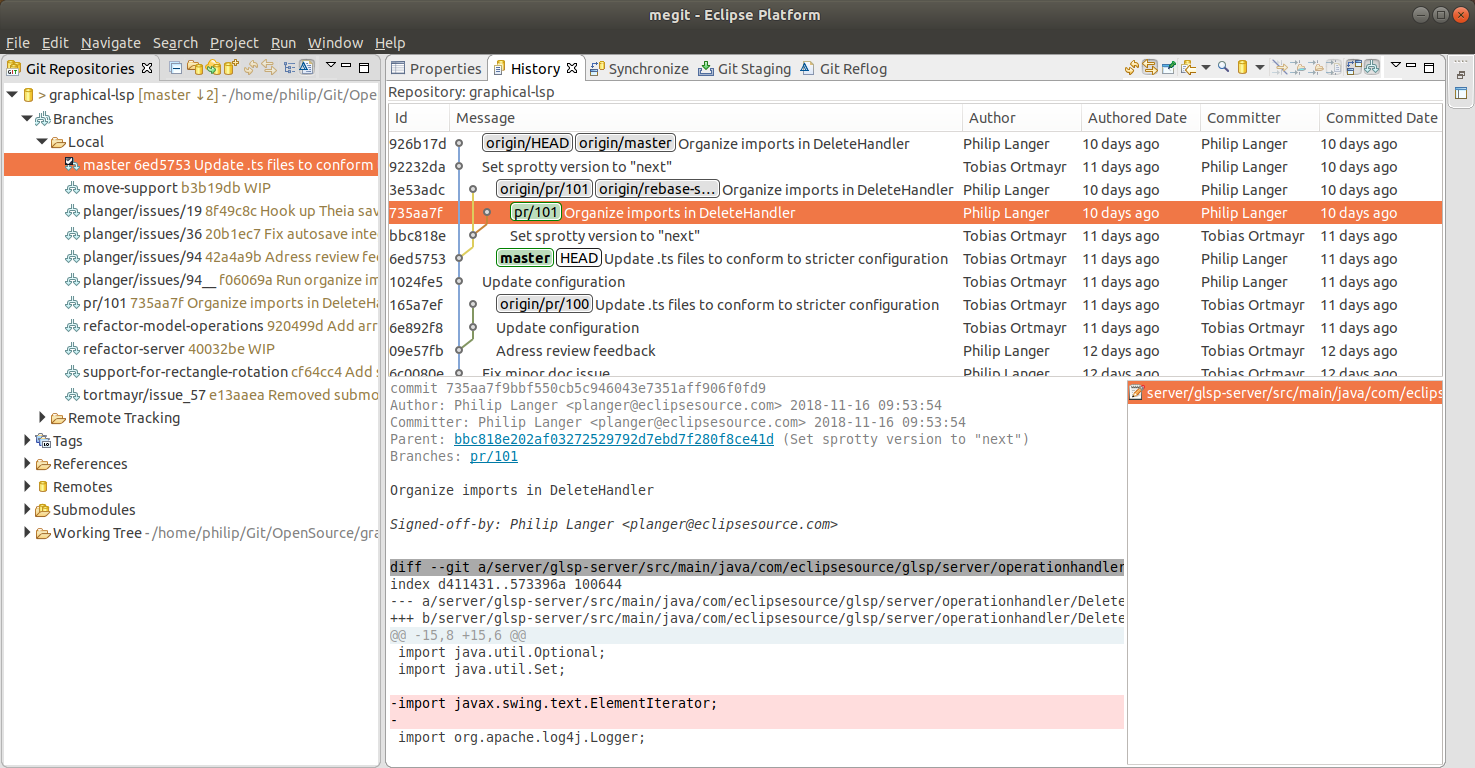Select commit 165a7ef with origin/pr/100 label
The width and height of the screenshot is (1475, 768).
[x=915, y=304]
